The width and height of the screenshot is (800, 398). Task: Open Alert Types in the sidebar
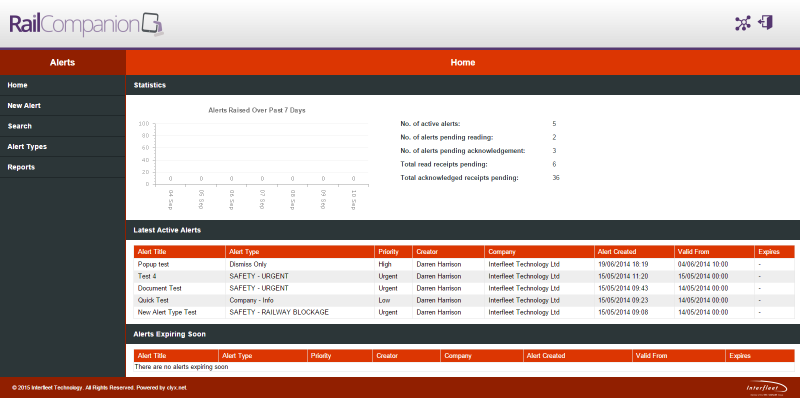(62, 146)
